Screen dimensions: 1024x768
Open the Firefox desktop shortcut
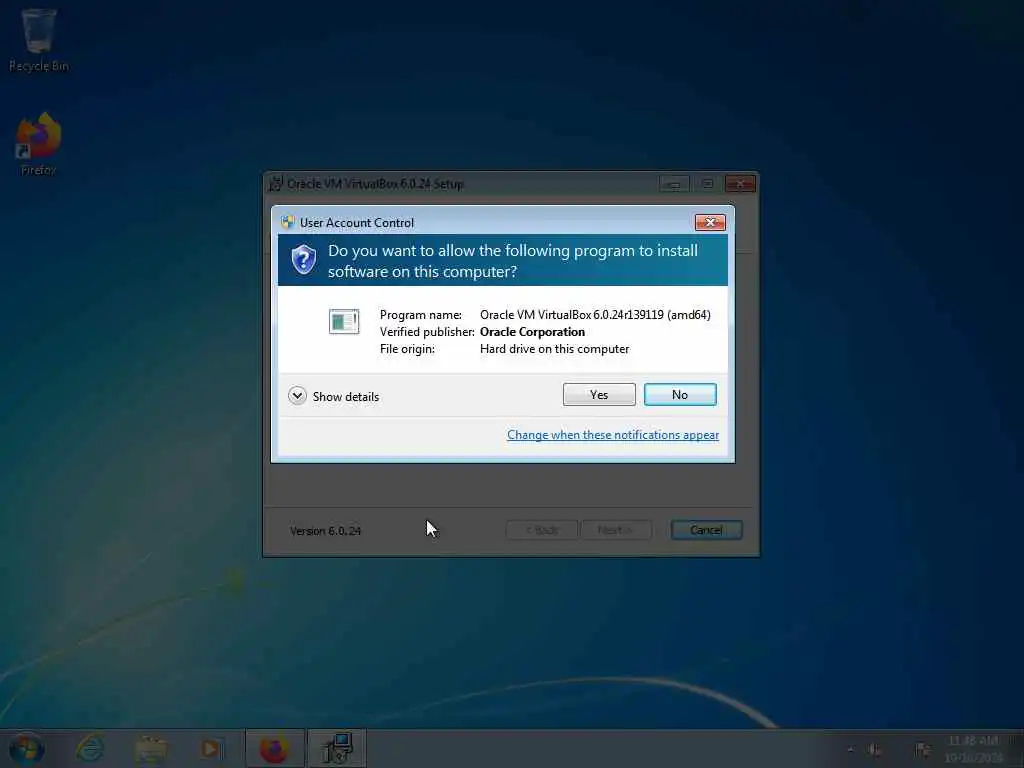tap(39, 144)
